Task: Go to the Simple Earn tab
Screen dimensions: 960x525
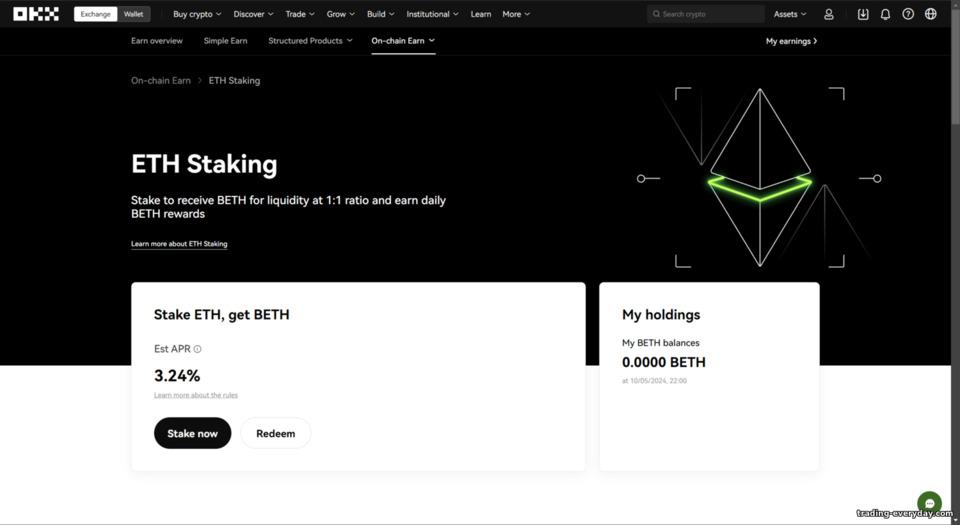Action: point(225,41)
